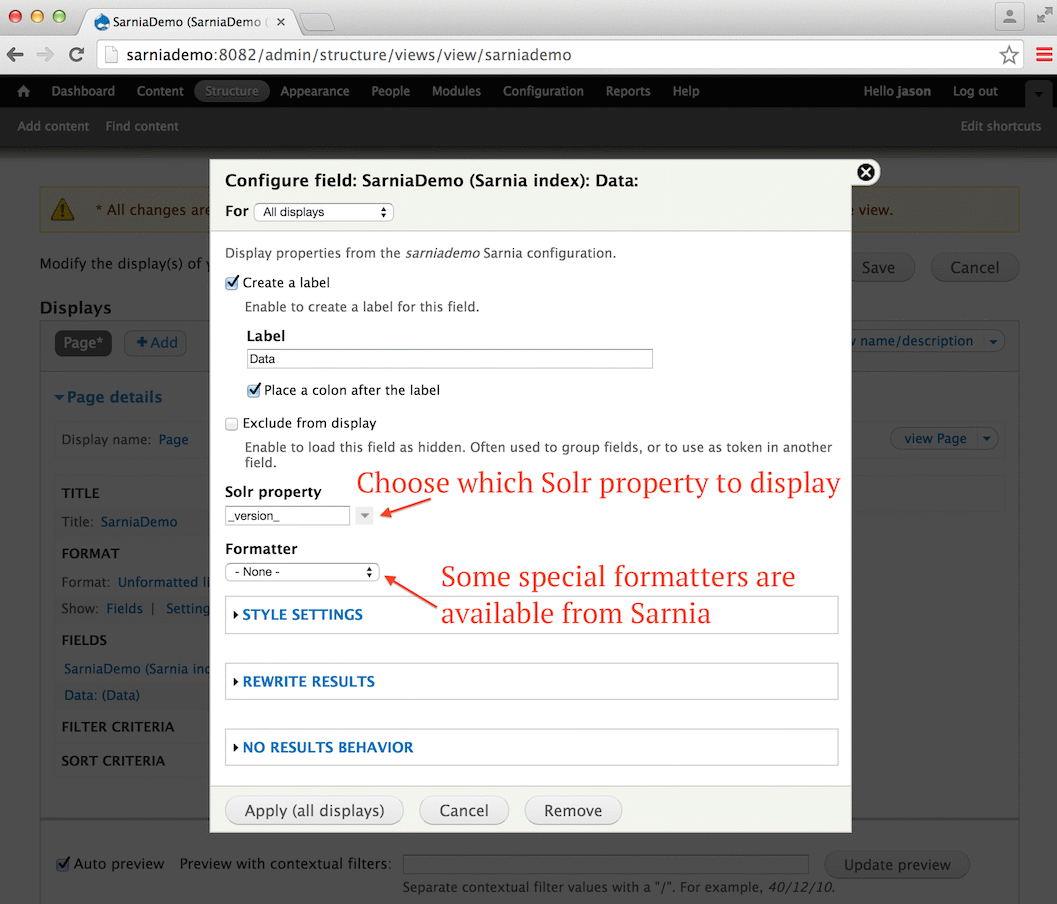
Task: Click the browser back arrow
Action: click(x=16, y=55)
